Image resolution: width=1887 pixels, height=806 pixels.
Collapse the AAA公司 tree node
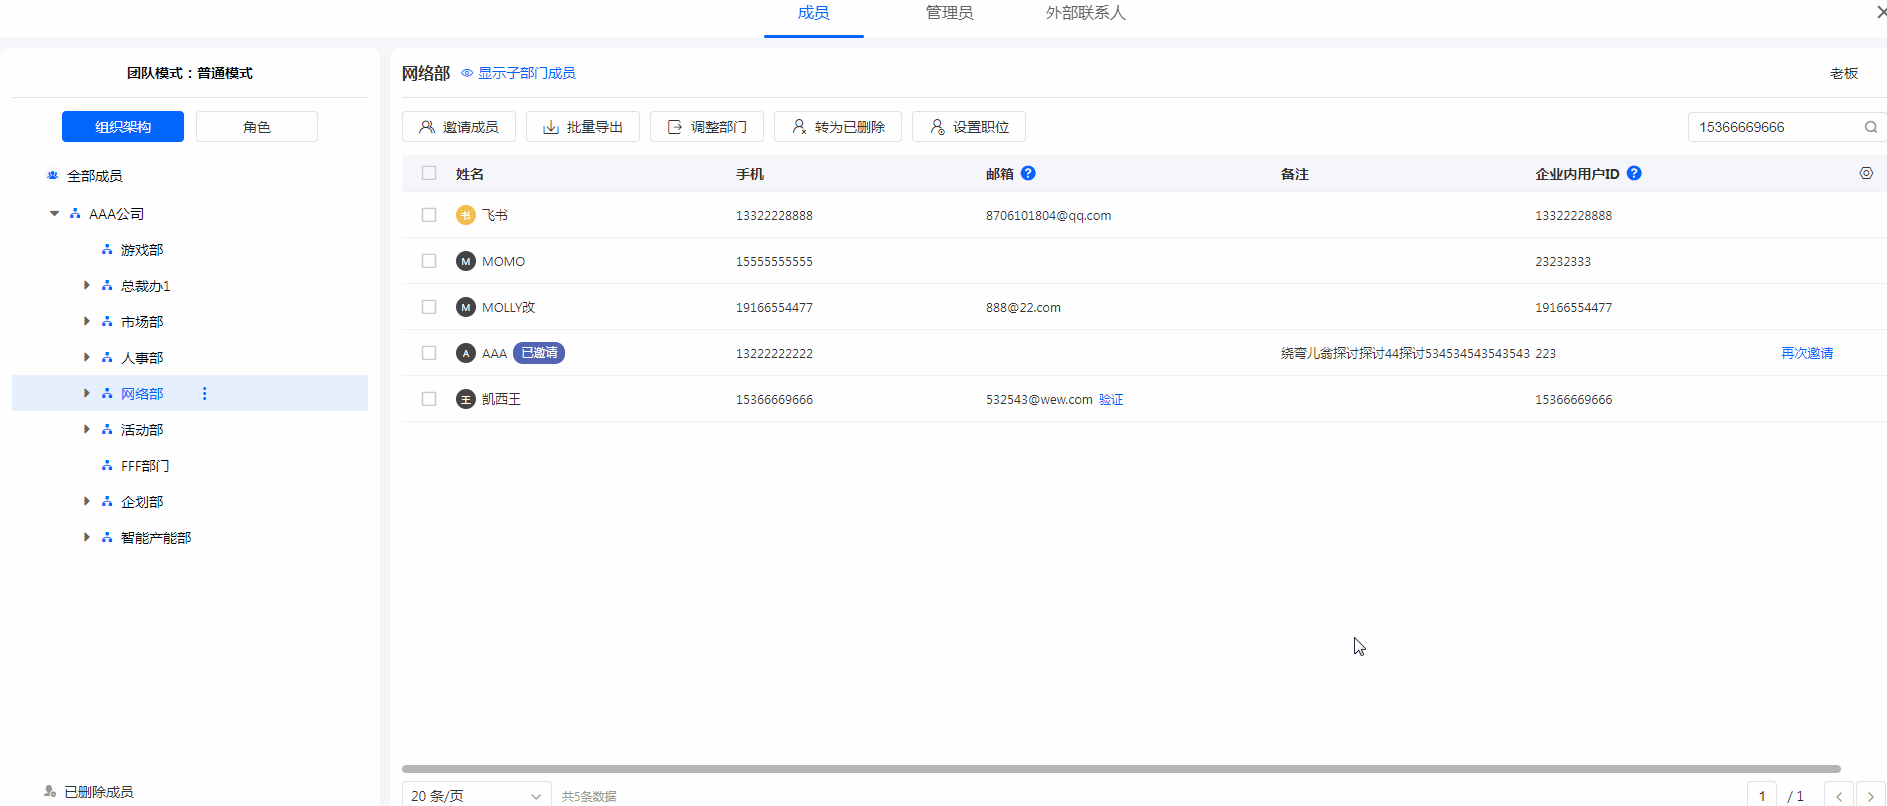click(x=54, y=214)
